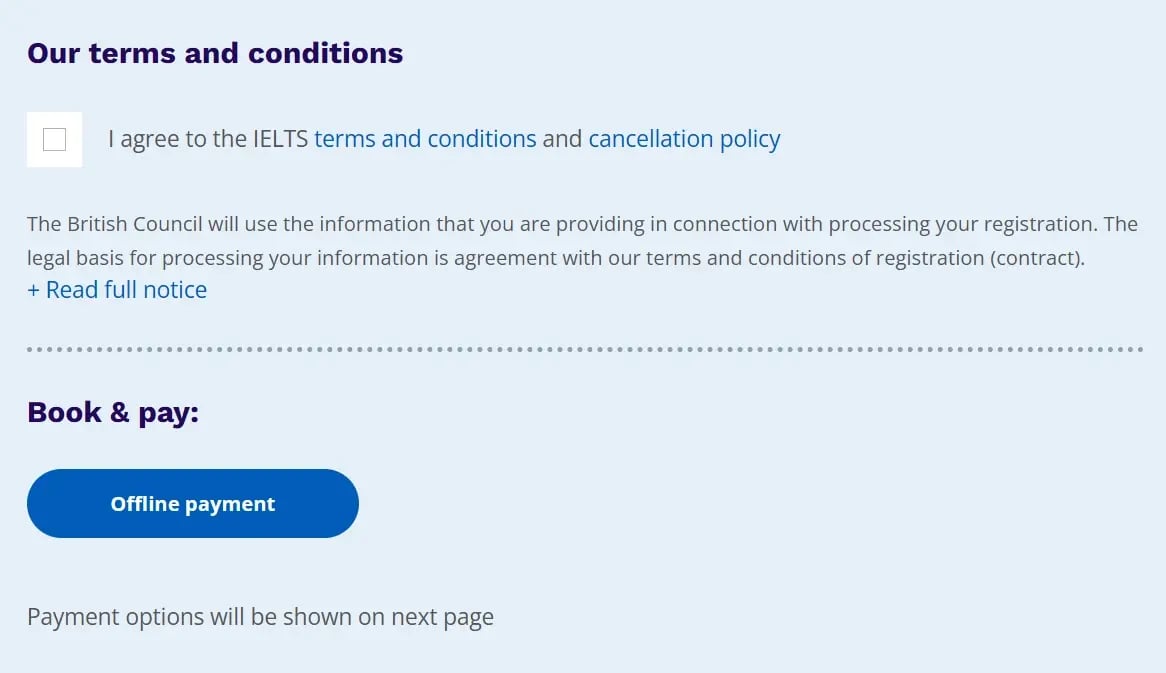The height and width of the screenshot is (673, 1166).
Task: Click the Offline payment button
Action: (193, 503)
